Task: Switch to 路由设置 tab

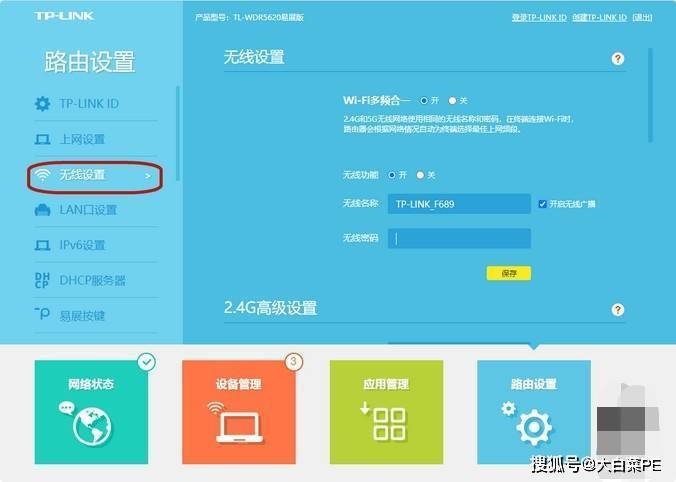Action: [x=534, y=412]
